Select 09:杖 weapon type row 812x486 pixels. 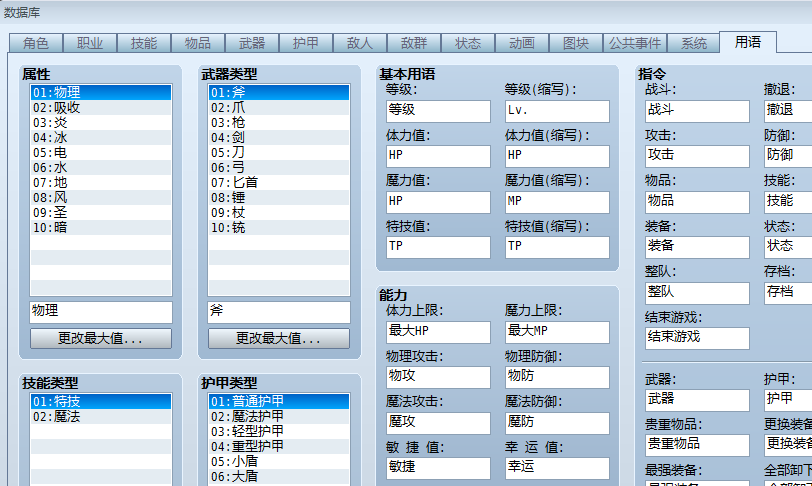tap(279, 213)
